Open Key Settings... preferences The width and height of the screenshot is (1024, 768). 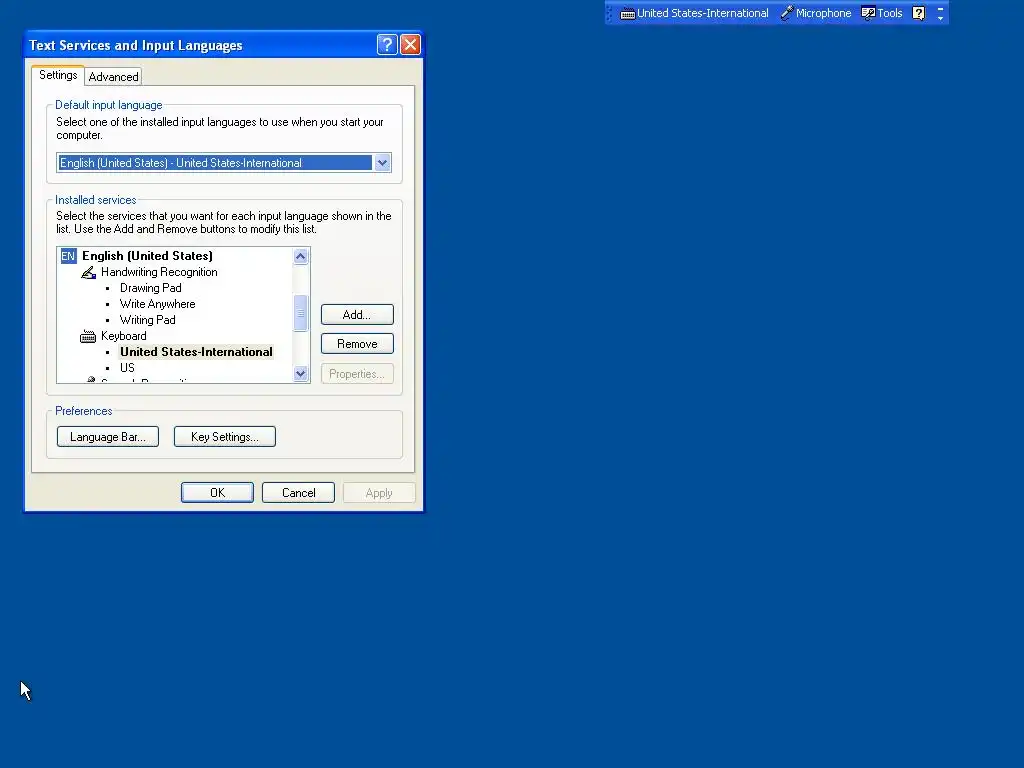225,437
